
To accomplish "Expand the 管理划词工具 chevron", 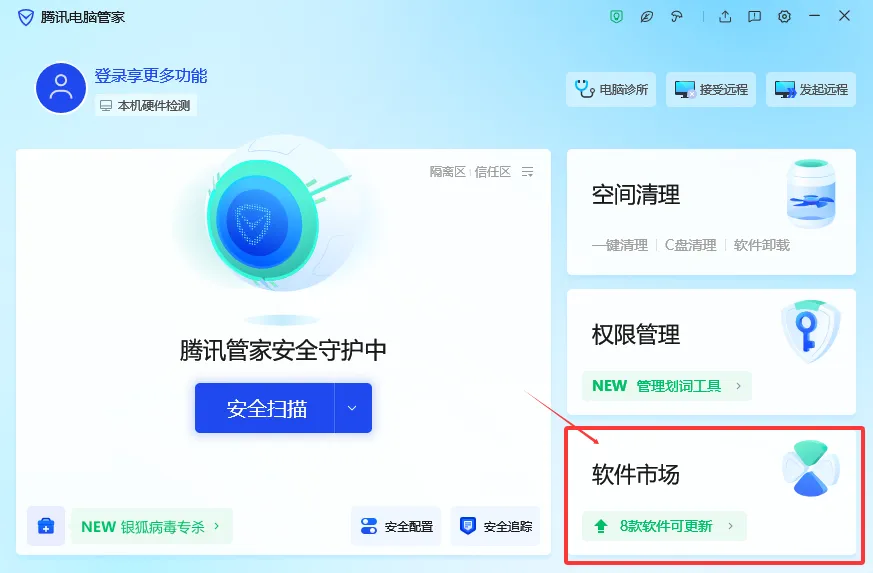I will click(739, 386).
